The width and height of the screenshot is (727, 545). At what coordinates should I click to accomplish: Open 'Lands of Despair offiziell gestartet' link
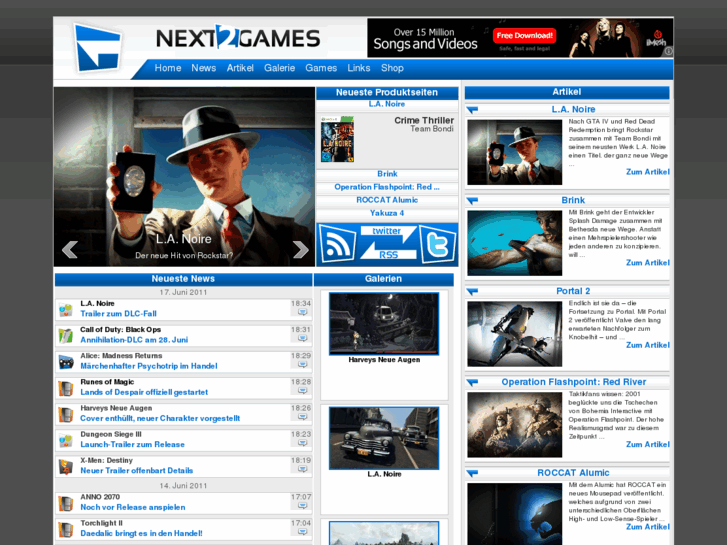[144, 392]
